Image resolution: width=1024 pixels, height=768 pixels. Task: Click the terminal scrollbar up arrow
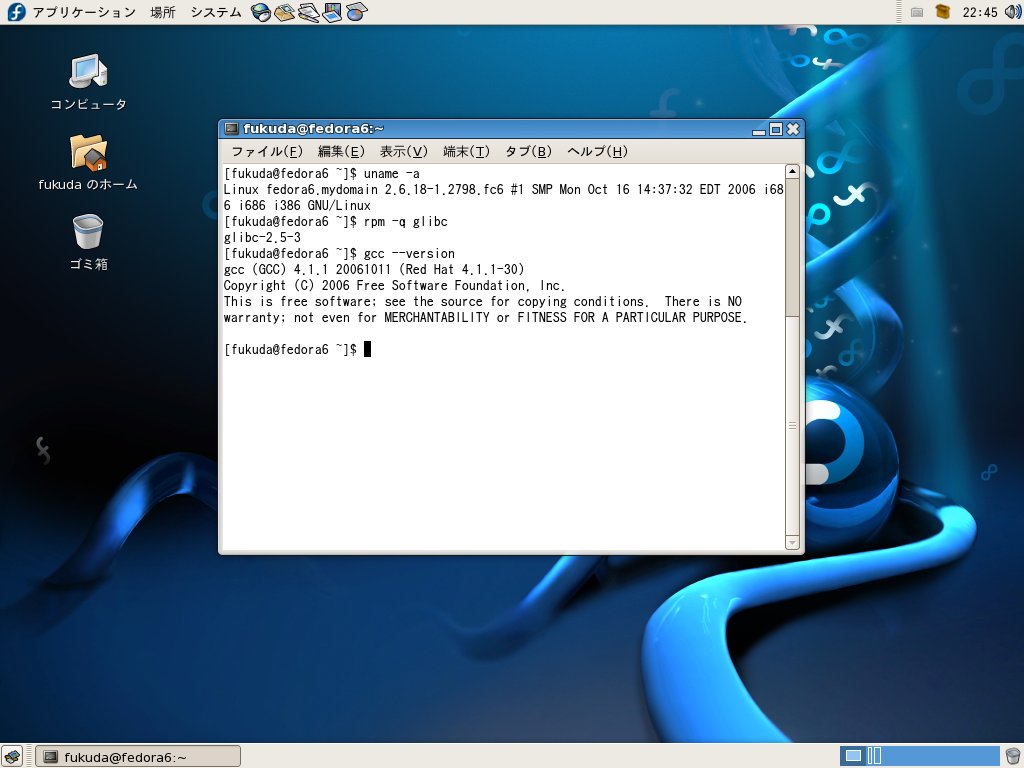coord(792,170)
